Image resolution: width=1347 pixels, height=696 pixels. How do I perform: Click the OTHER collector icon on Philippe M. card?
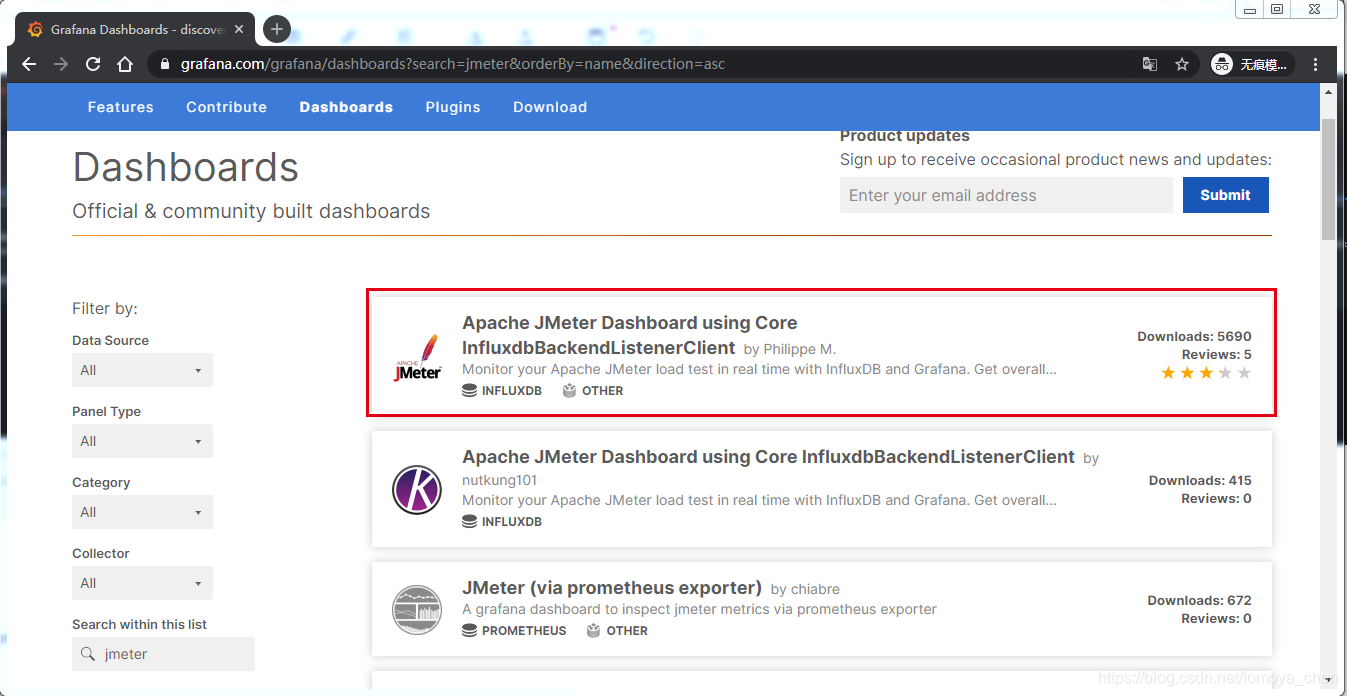pos(569,391)
